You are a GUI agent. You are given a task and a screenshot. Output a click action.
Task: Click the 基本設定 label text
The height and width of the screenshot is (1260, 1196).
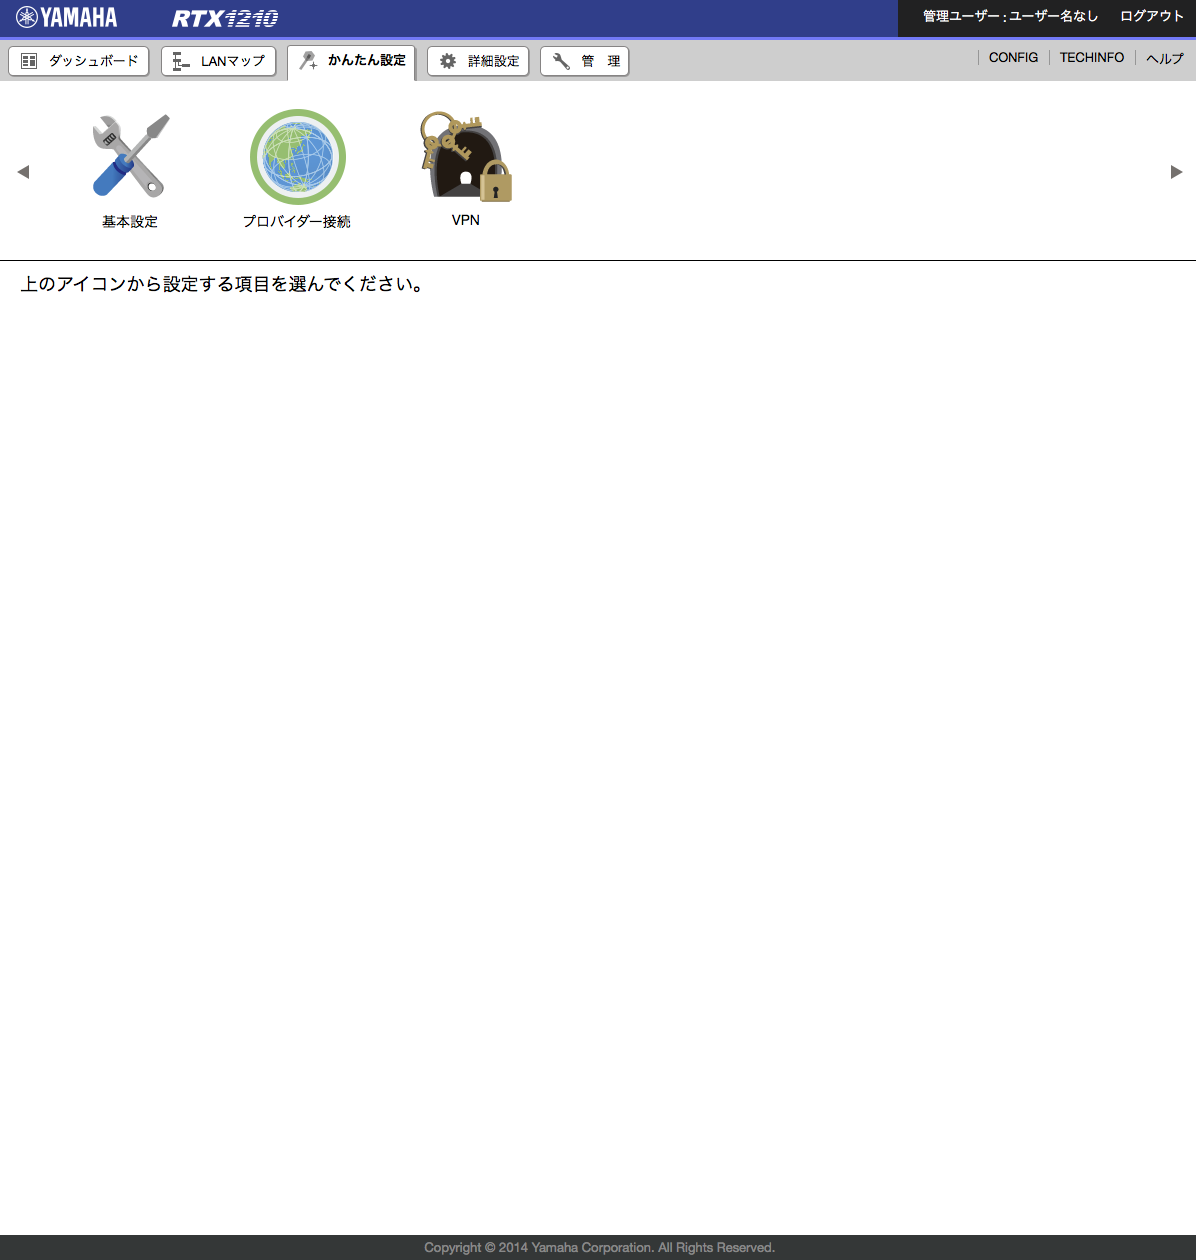[x=130, y=222]
